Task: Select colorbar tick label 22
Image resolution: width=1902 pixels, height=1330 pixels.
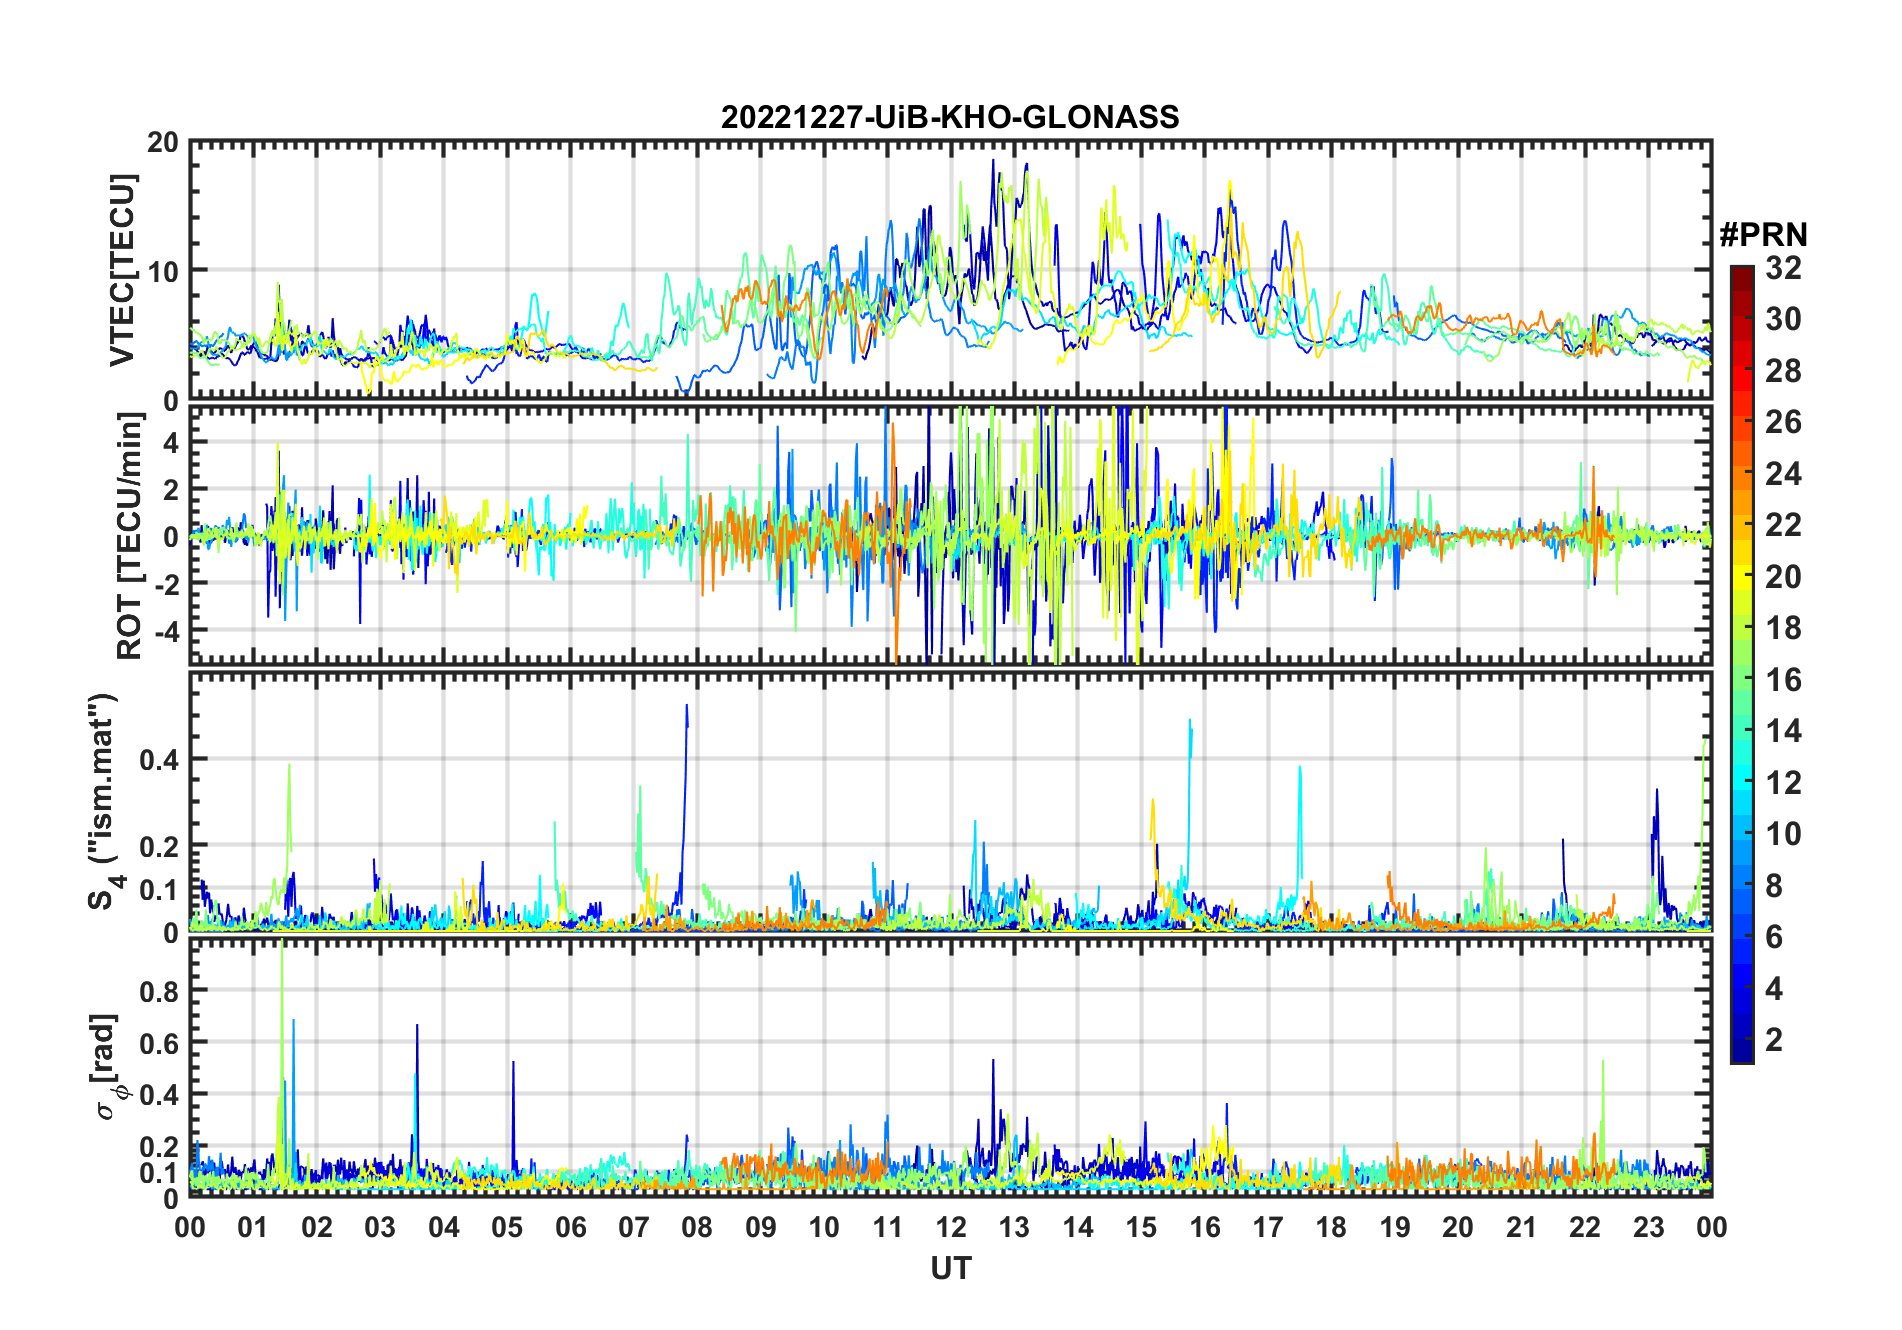Action: coord(1783,525)
